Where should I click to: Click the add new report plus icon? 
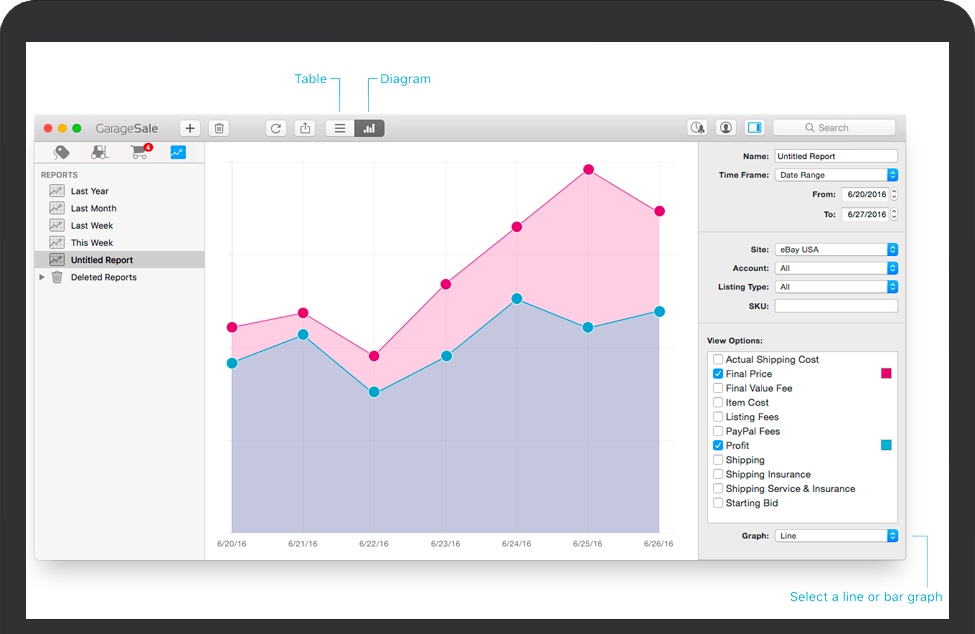[190, 128]
